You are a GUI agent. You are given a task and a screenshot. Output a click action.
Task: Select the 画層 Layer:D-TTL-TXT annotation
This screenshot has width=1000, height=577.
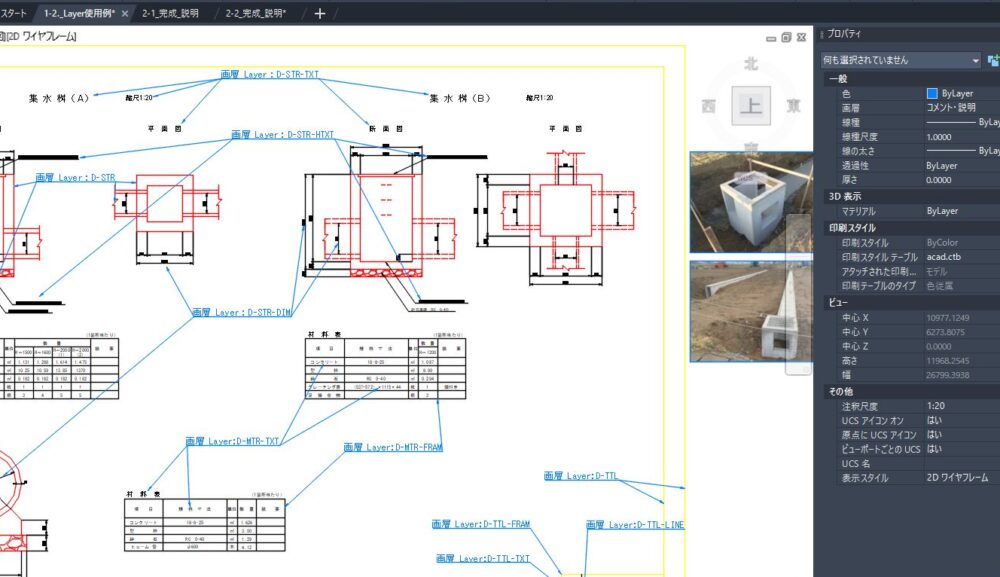click(x=483, y=559)
